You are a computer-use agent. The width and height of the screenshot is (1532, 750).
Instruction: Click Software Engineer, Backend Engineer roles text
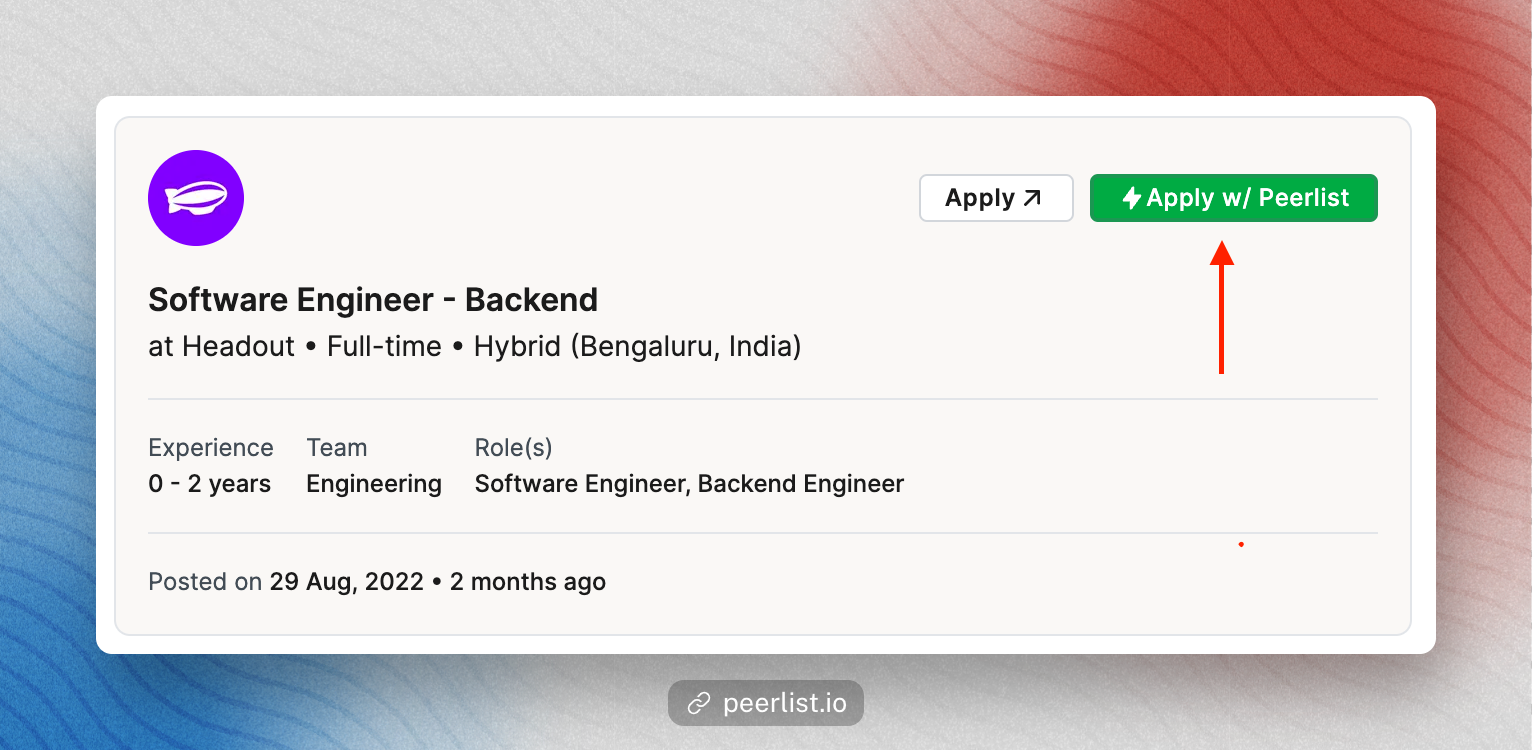[x=689, y=485]
